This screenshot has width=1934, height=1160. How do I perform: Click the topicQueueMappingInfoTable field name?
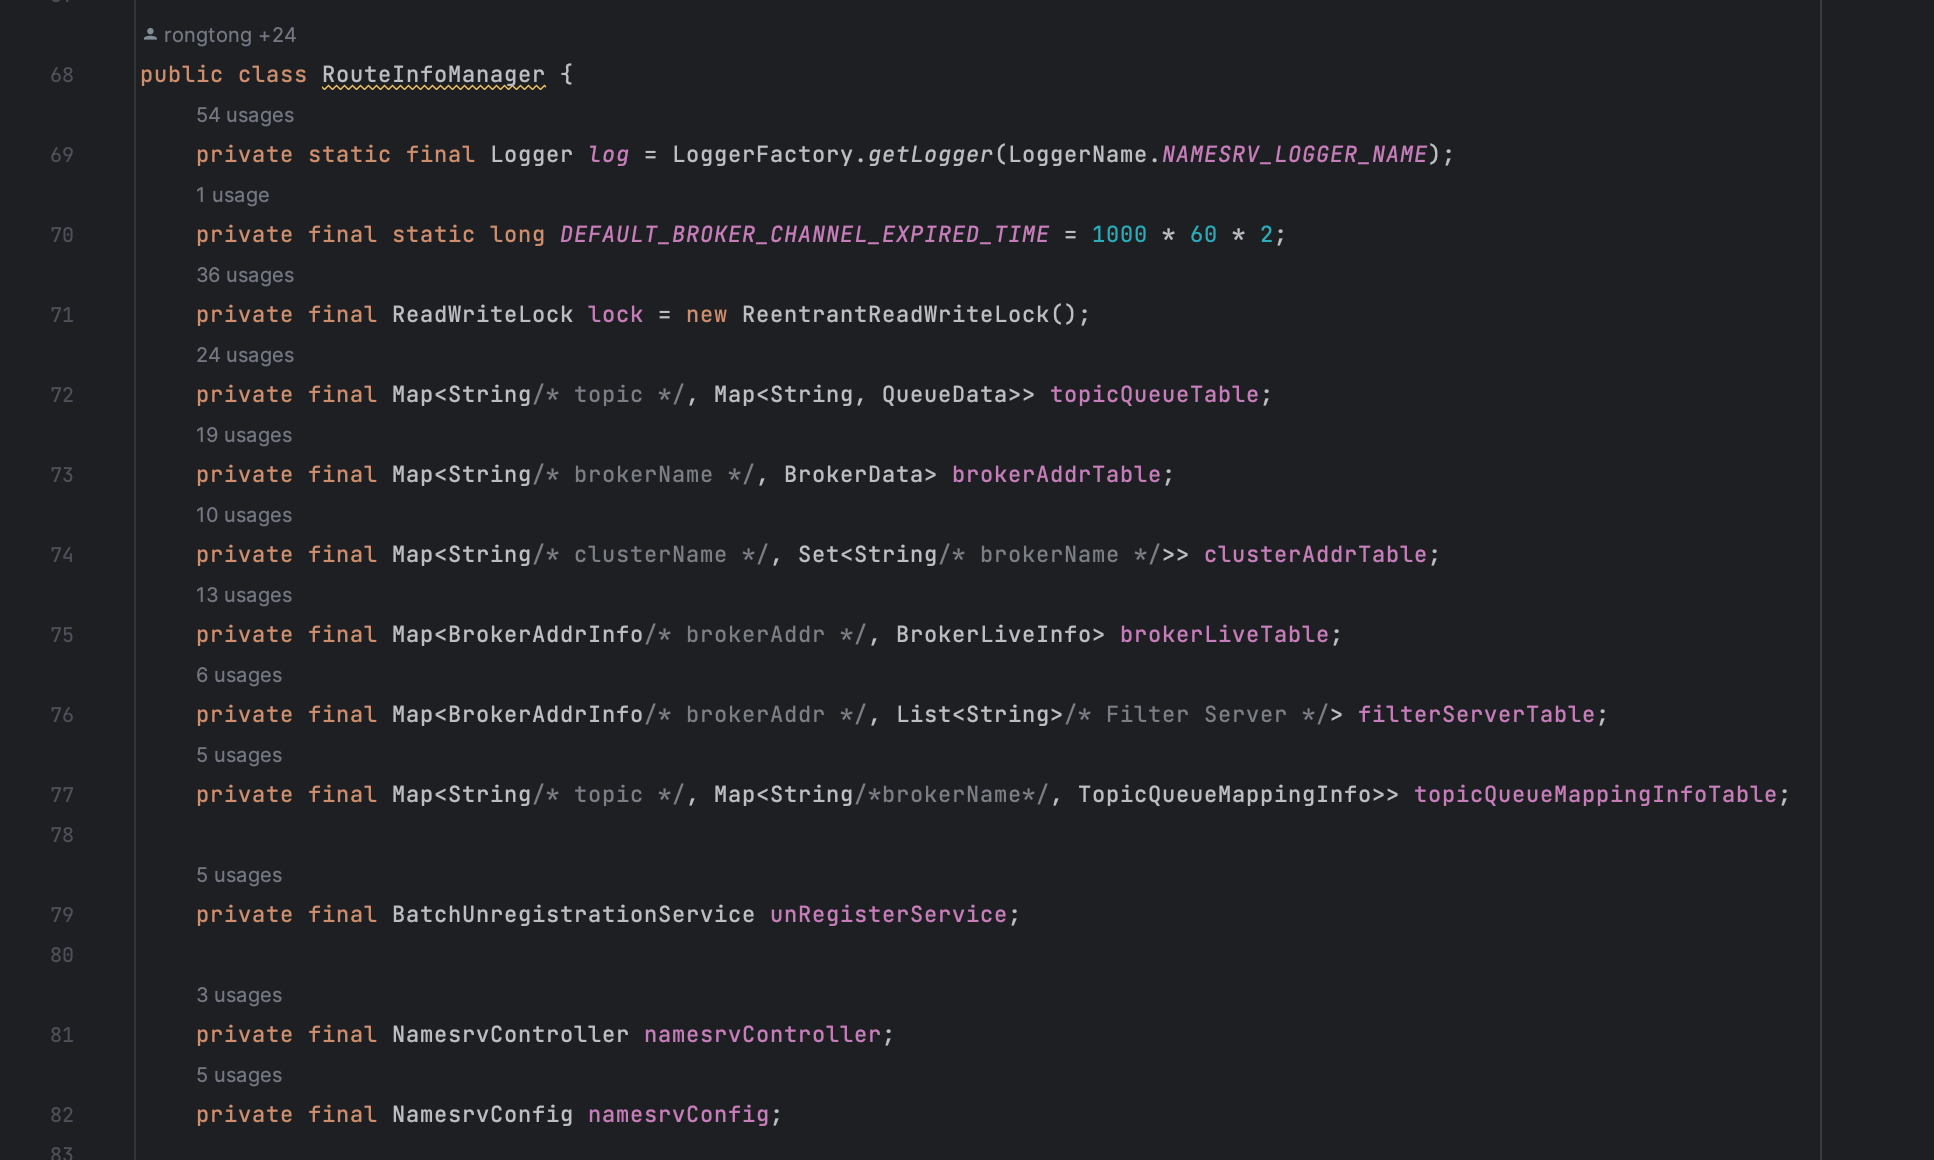click(x=1595, y=795)
